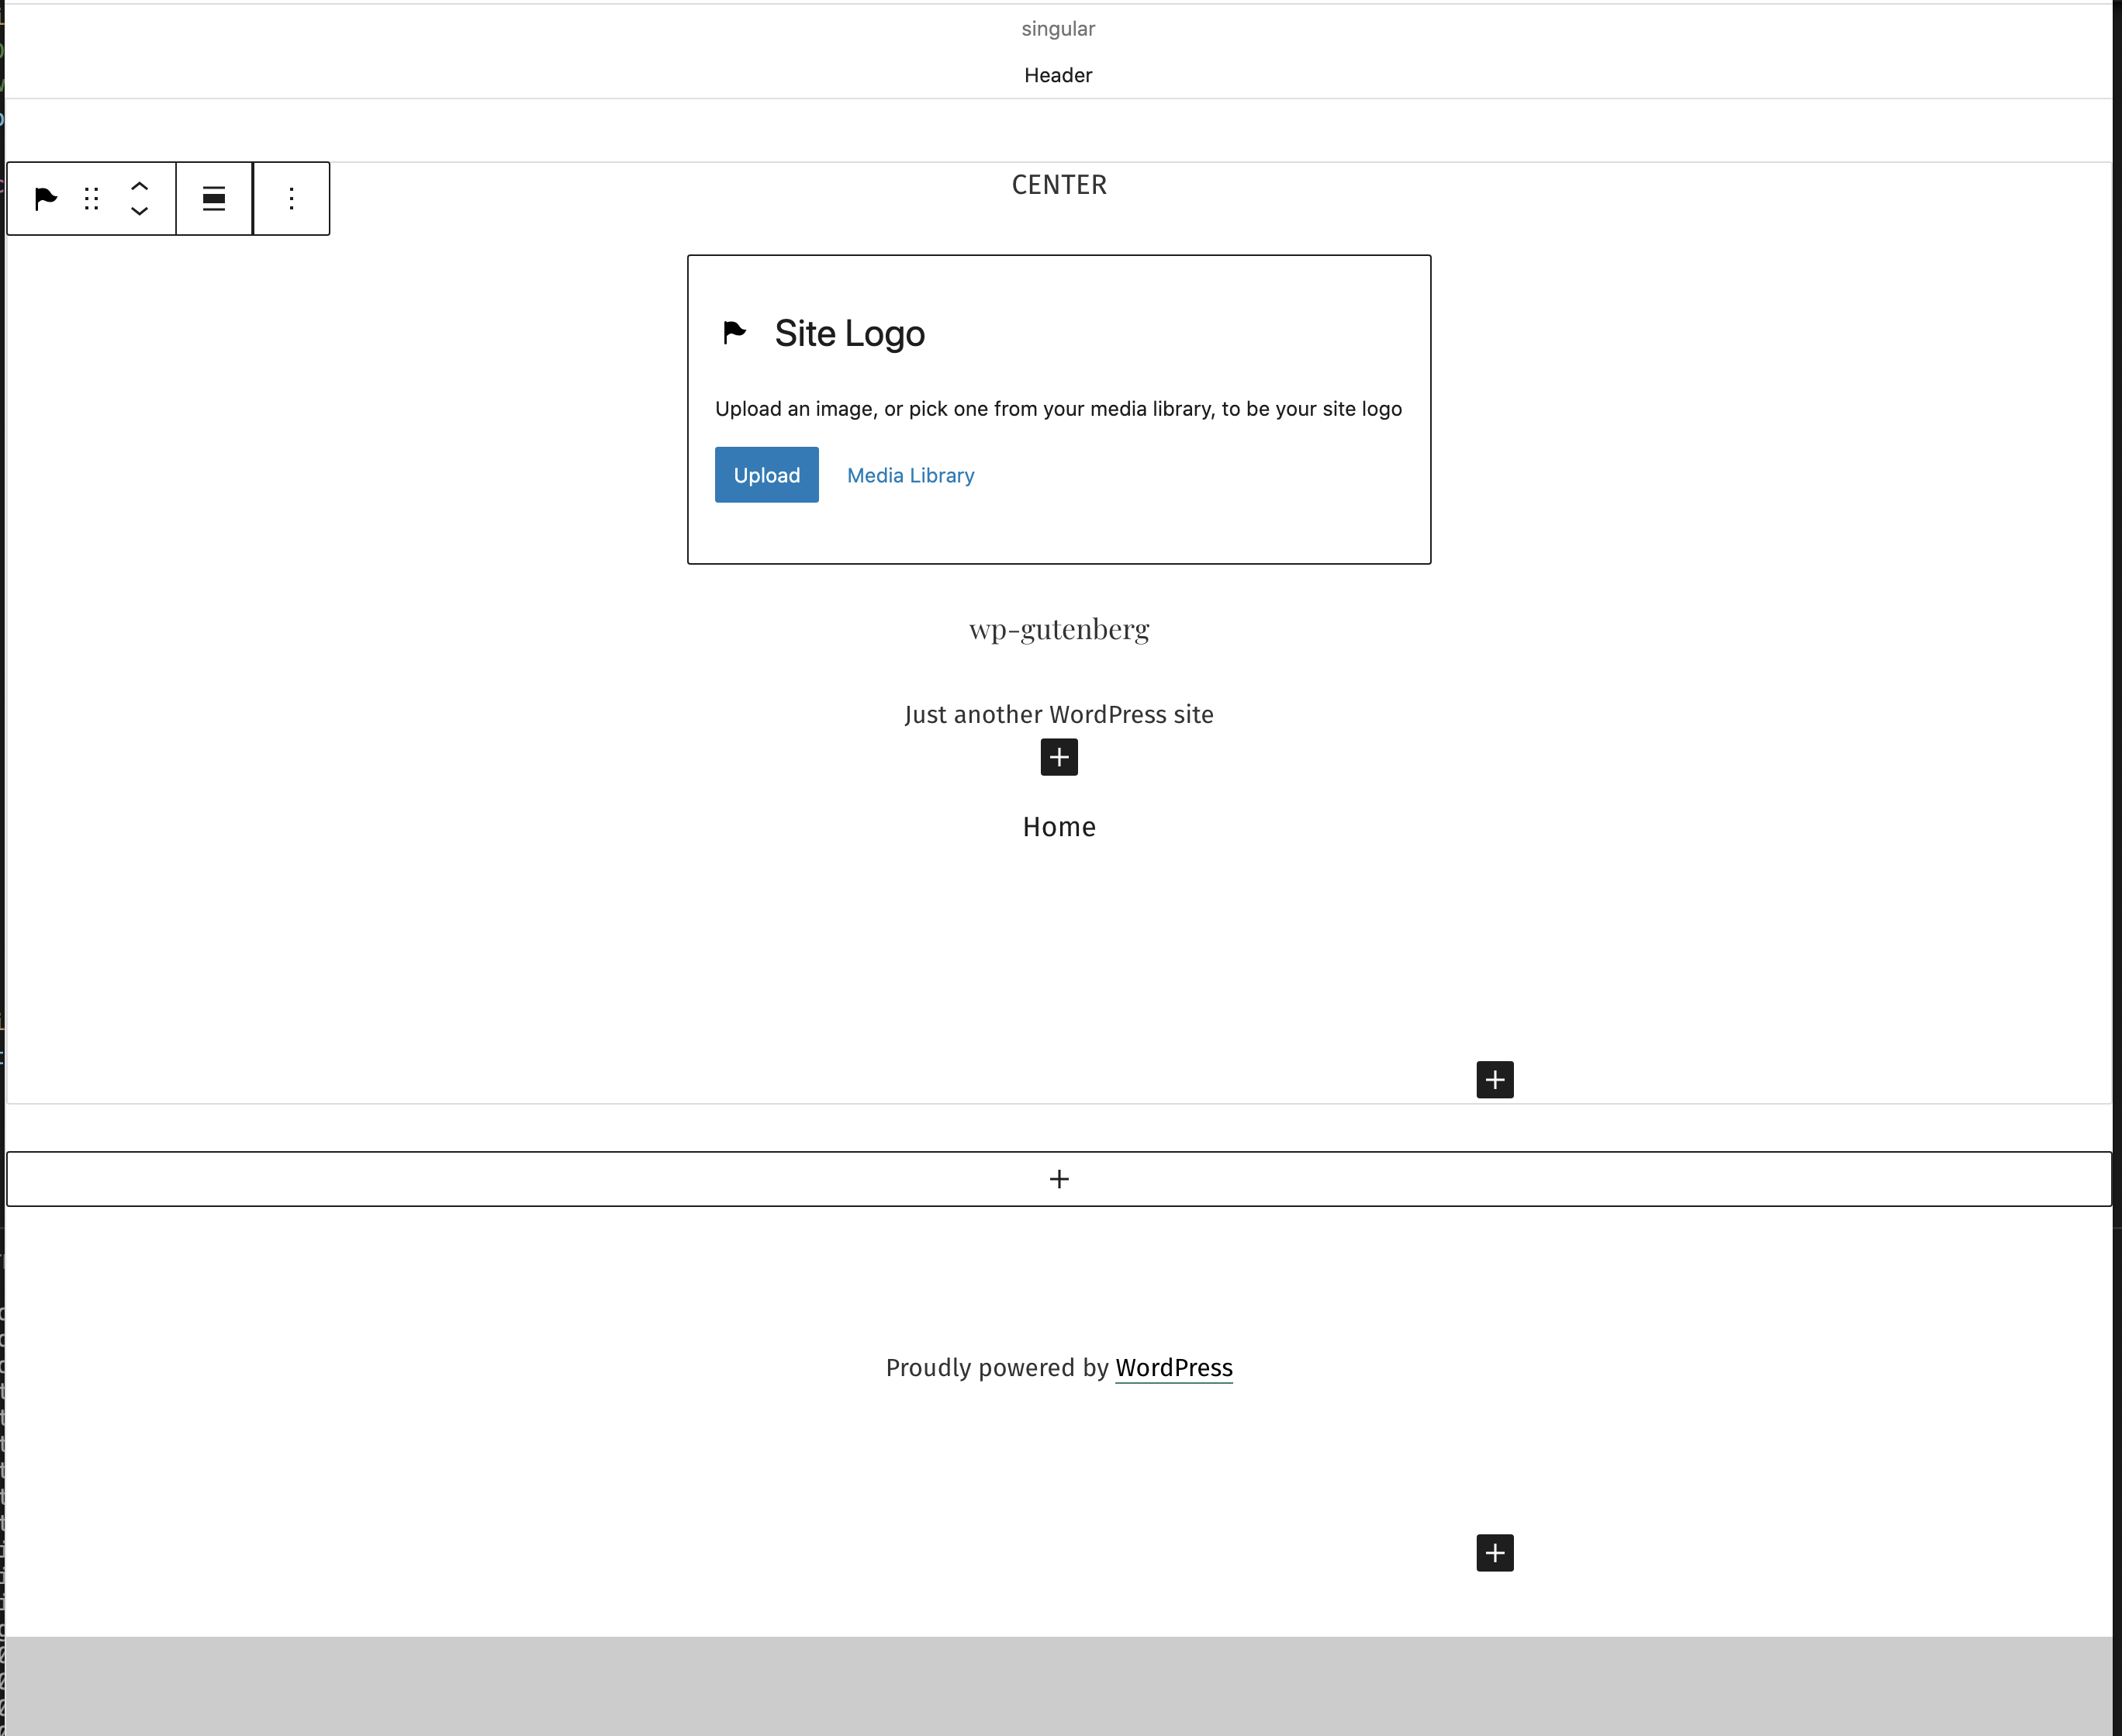Click the flag icon beside Site Logo heading
Viewport: 2122px width, 1736px height.
click(735, 333)
